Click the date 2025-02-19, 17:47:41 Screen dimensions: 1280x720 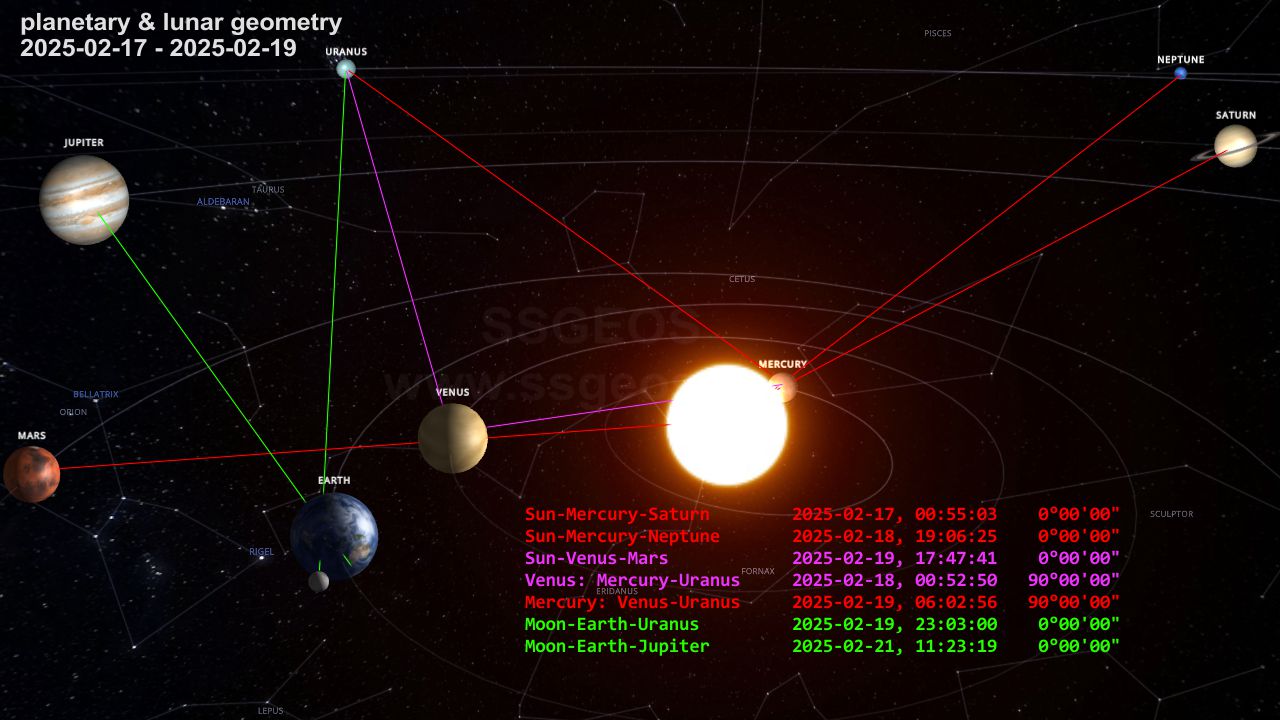click(x=895, y=558)
